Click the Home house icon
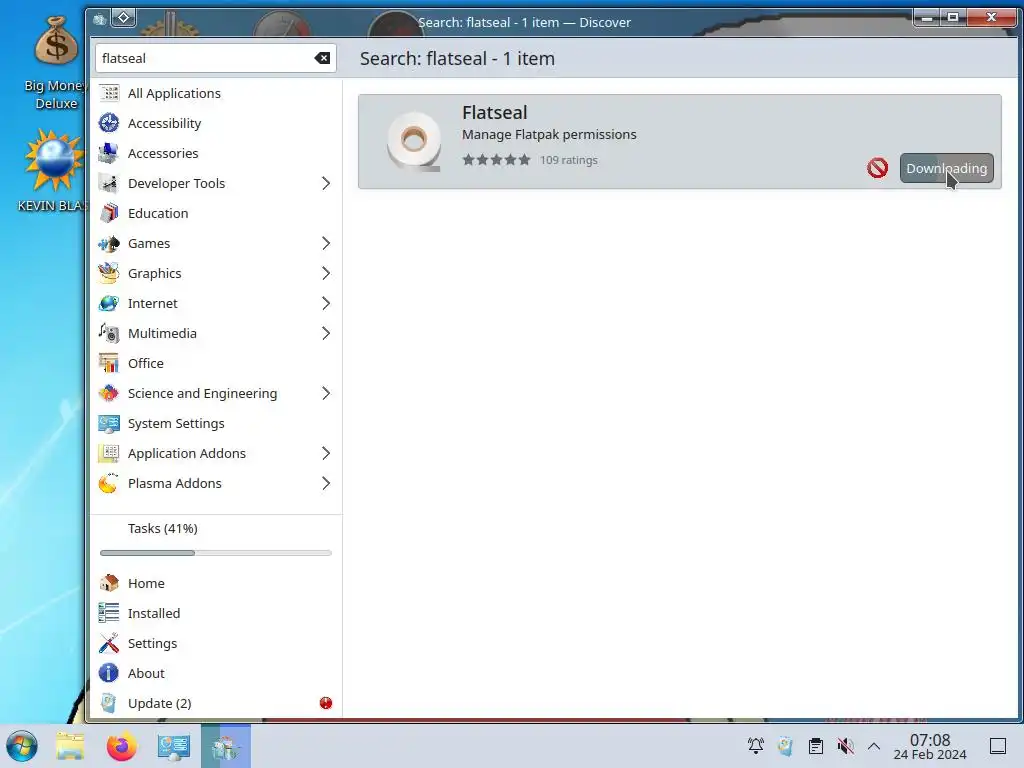 coord(109,583)
